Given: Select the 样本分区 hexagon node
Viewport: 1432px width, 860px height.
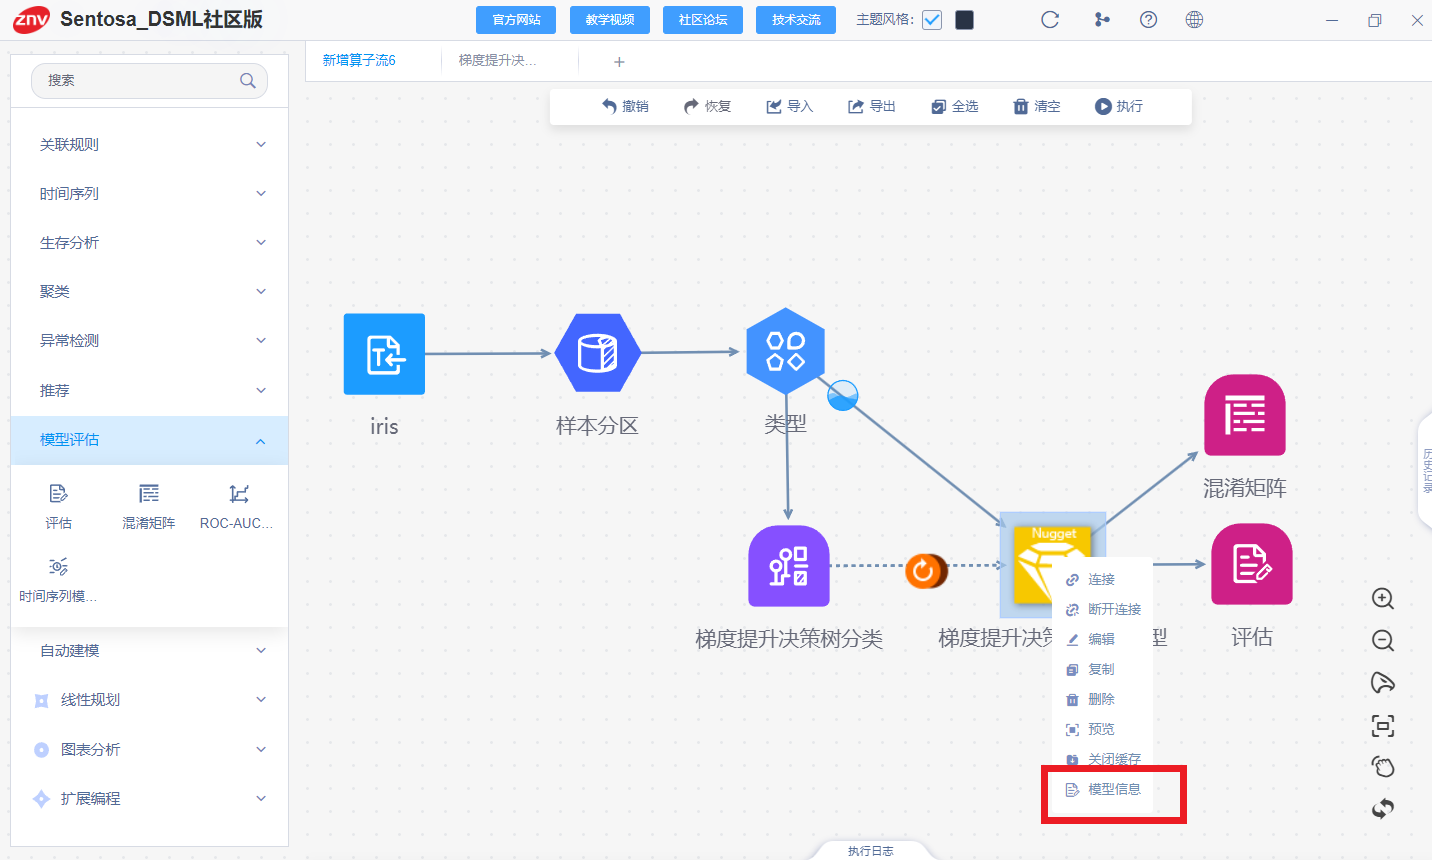Looking at the screenshot, I should (597, 353).
